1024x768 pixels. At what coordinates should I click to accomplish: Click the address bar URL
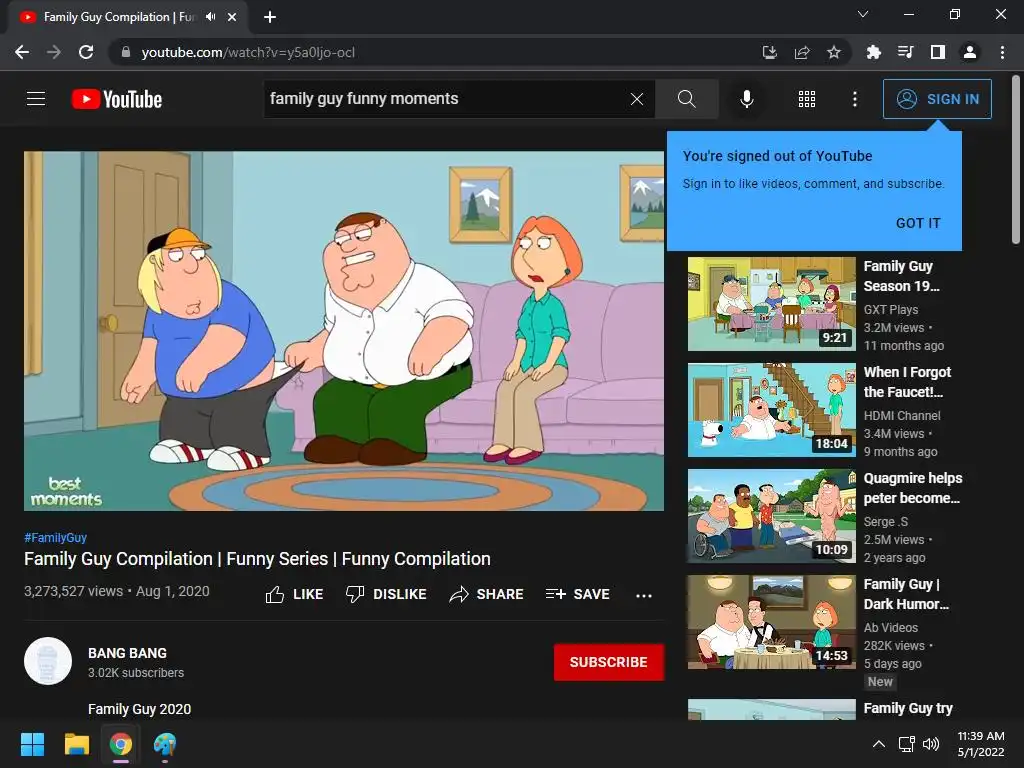coord(248,52)
